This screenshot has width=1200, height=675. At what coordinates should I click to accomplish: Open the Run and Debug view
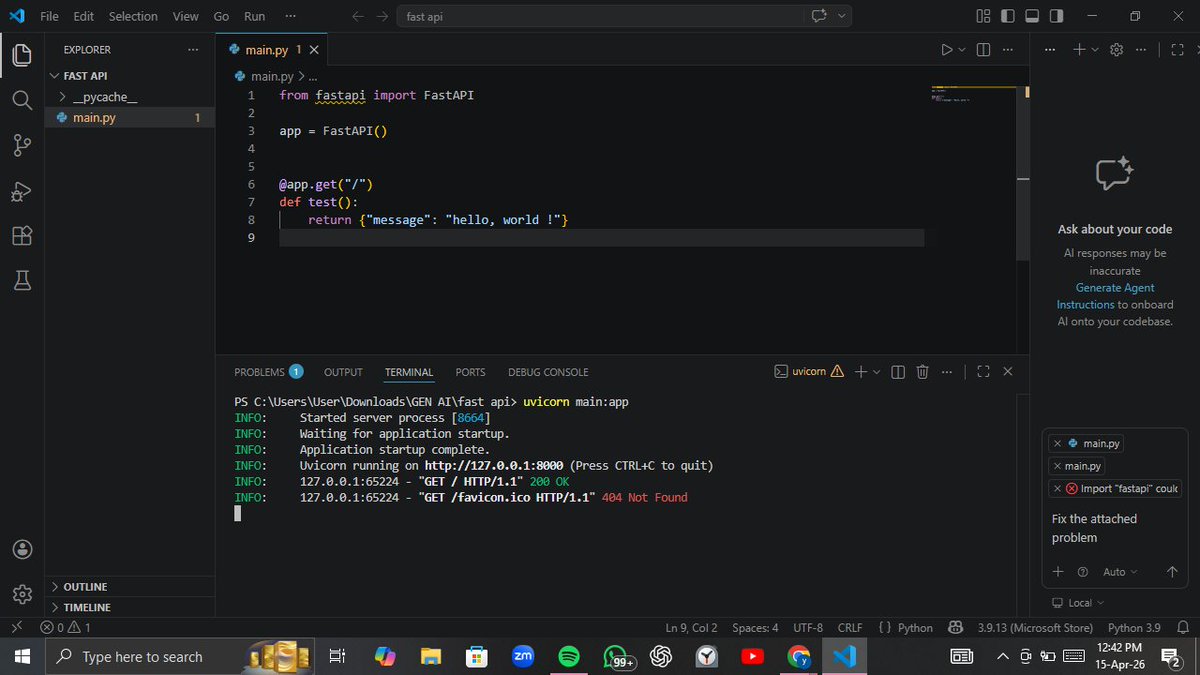click(22, 191)
